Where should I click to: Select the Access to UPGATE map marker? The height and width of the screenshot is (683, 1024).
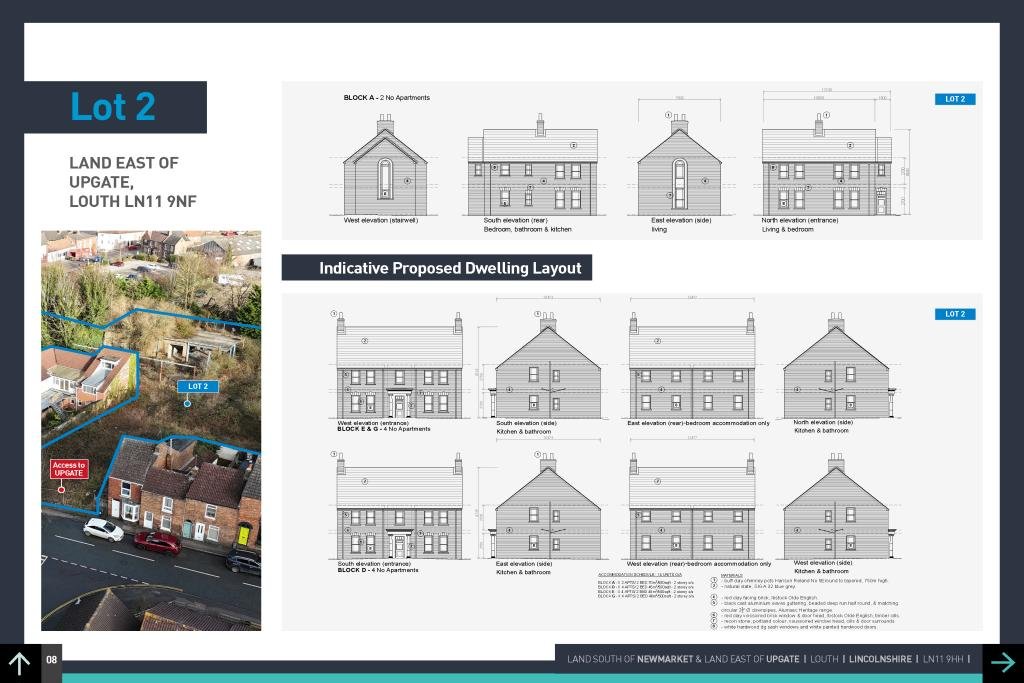(x=69, y=469)
